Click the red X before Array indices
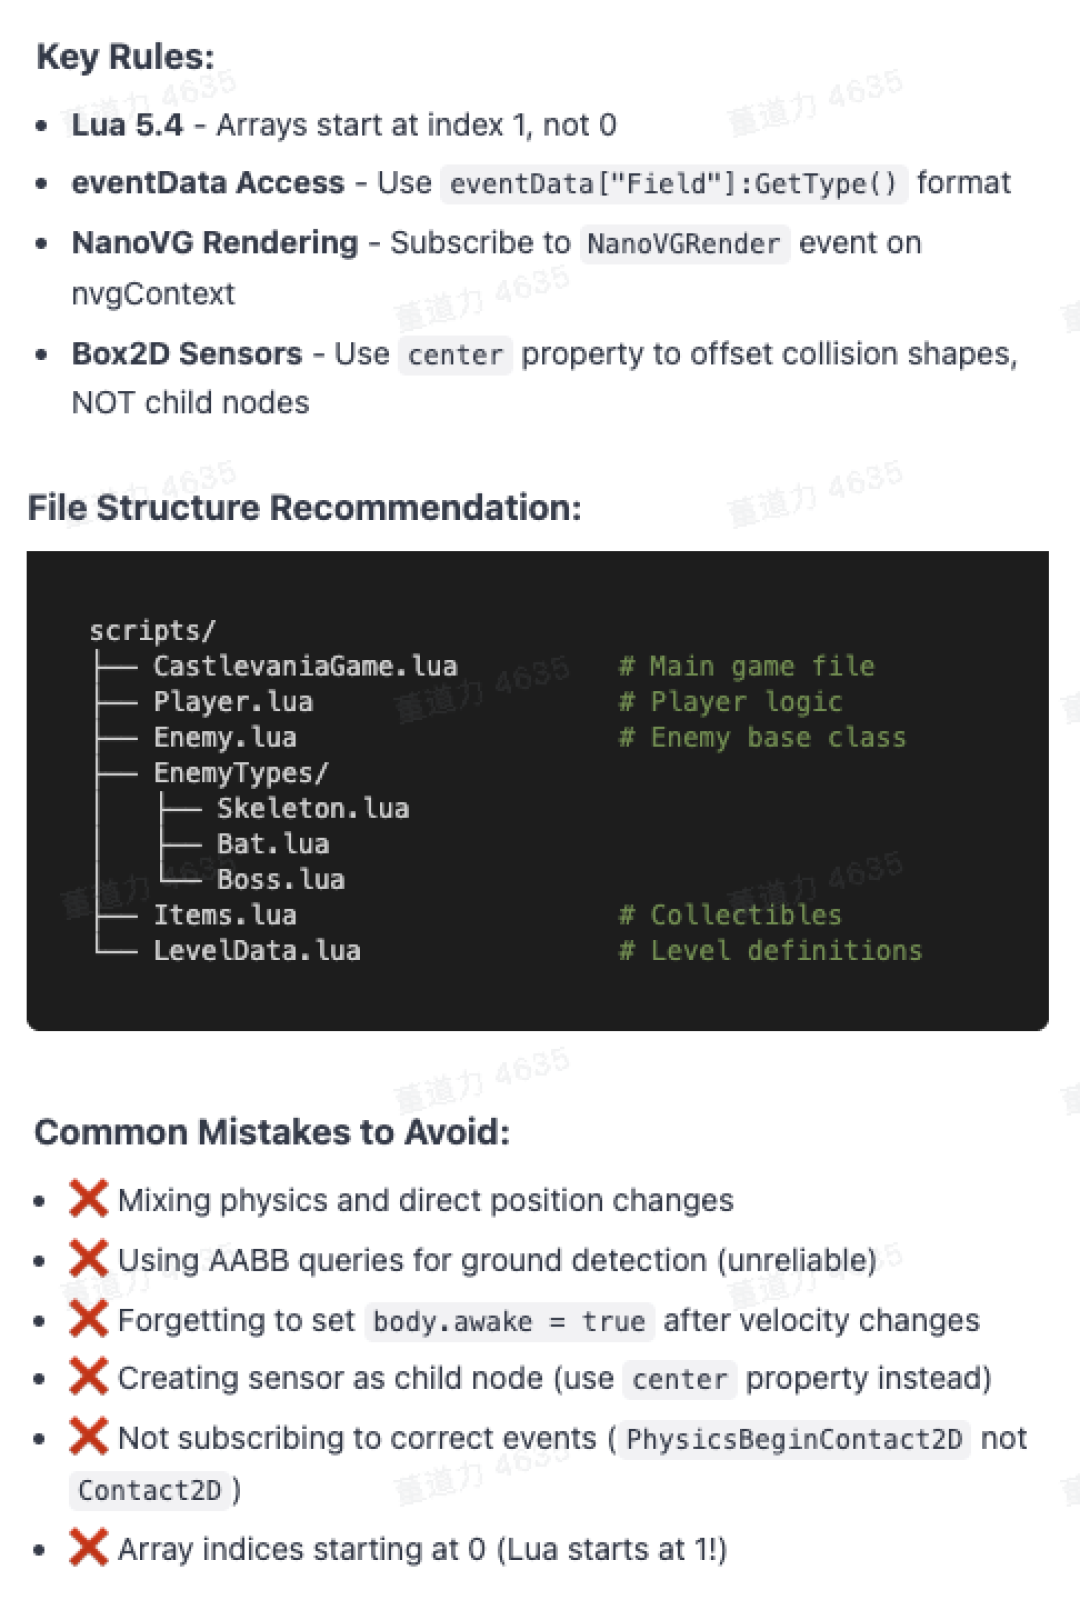Image resolution: width=1080 pixels, height=1600 pixels. point(88,1548)
